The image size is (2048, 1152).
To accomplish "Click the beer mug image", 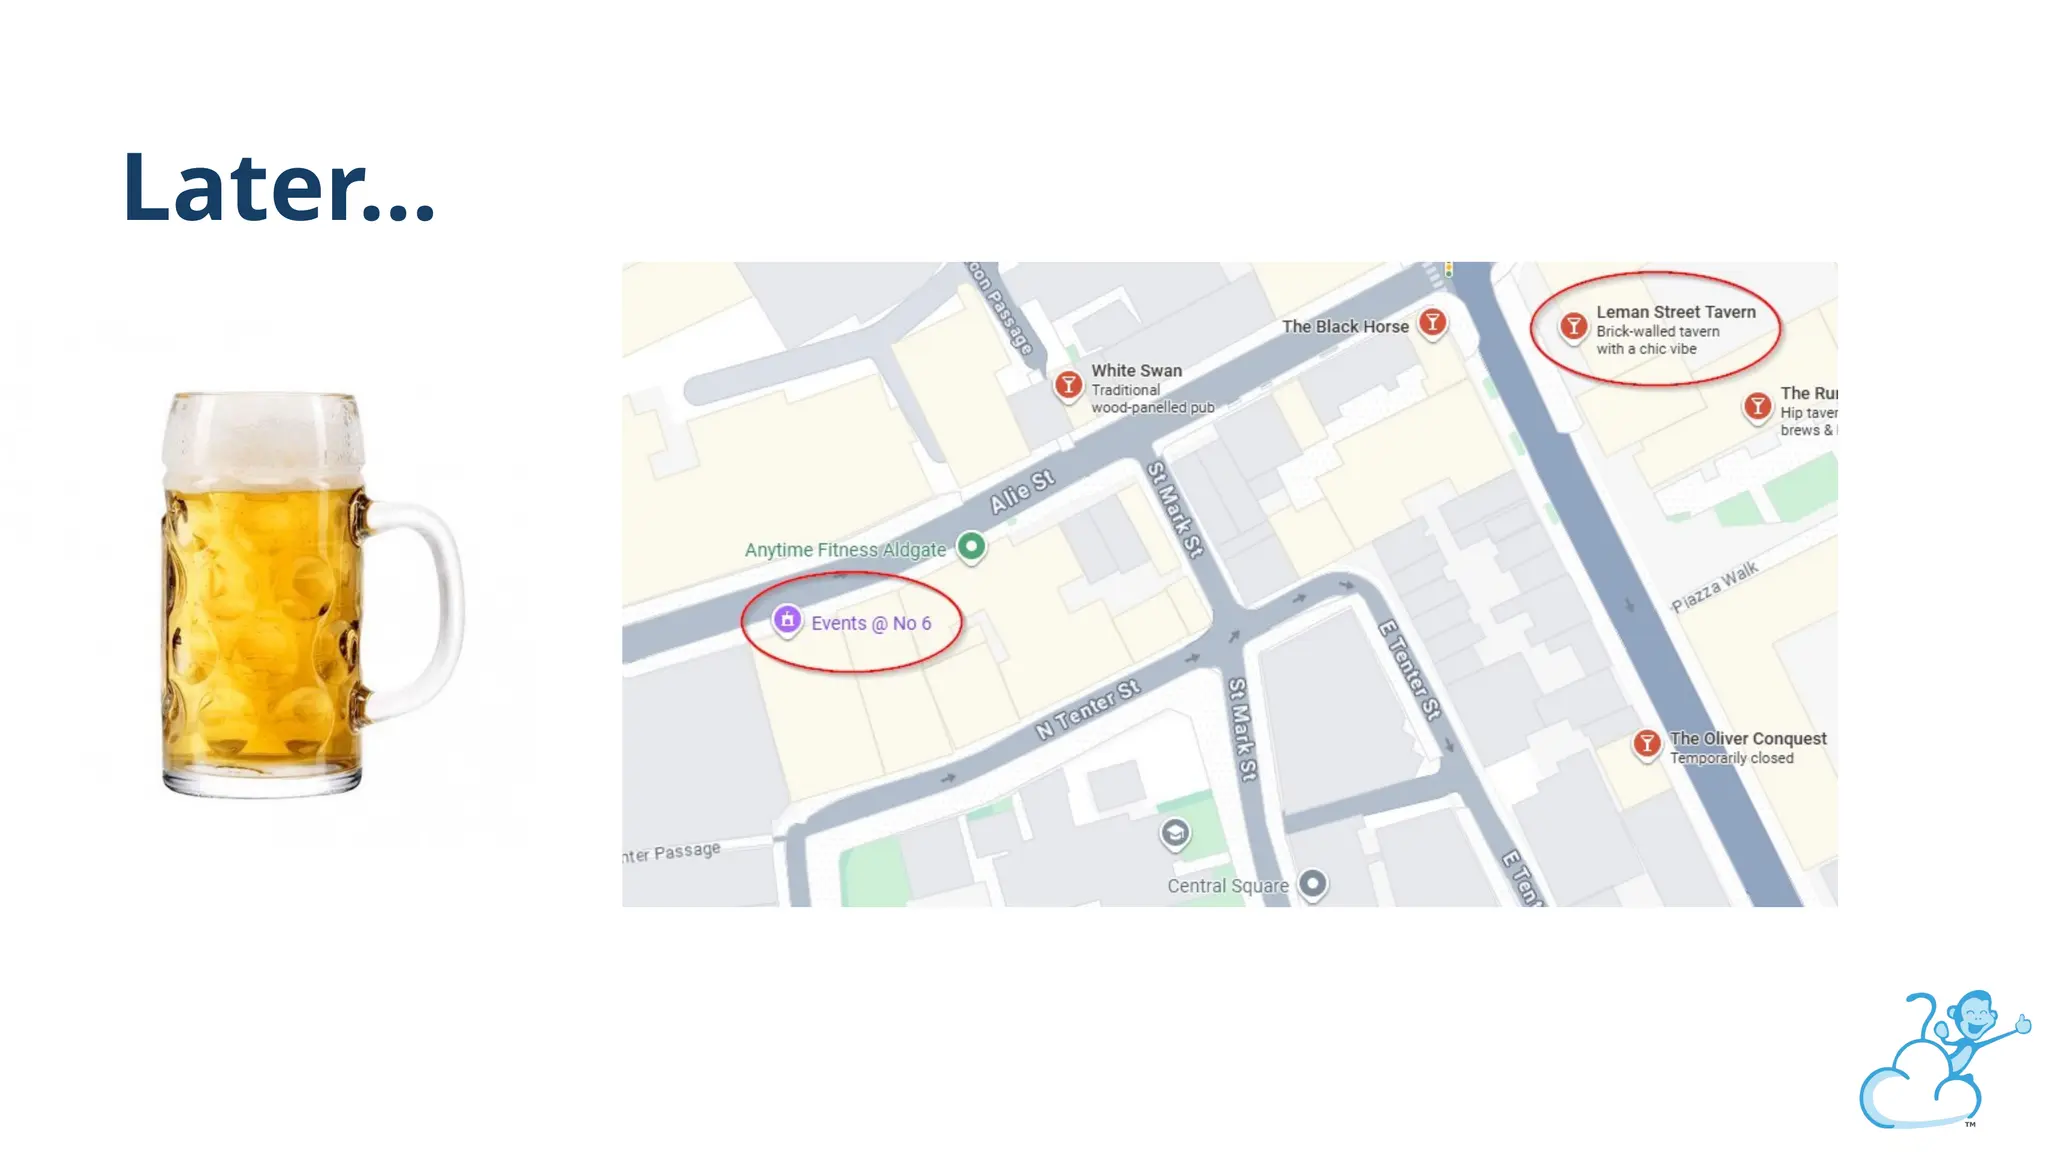I will (x=312, y=595).
